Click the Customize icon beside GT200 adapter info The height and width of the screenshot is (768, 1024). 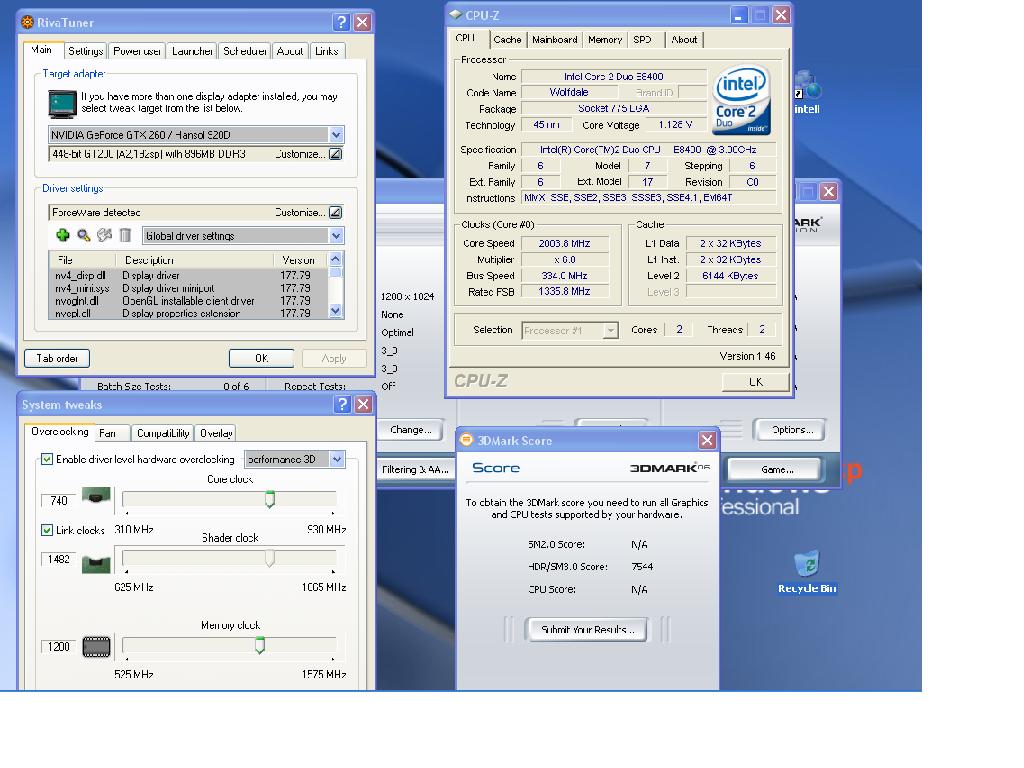(335, 154)
